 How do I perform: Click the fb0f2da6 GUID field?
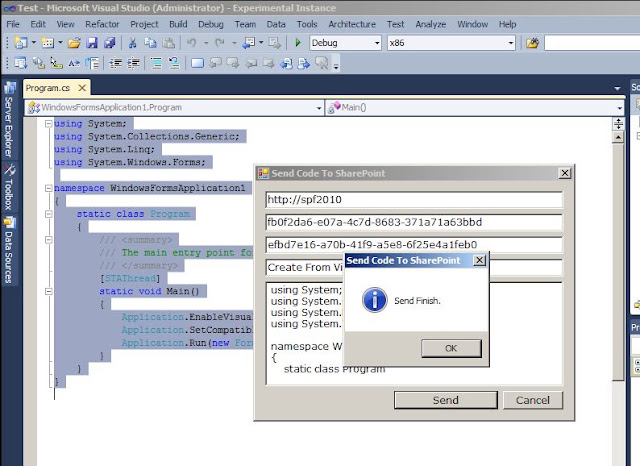[x=414, y=222]
